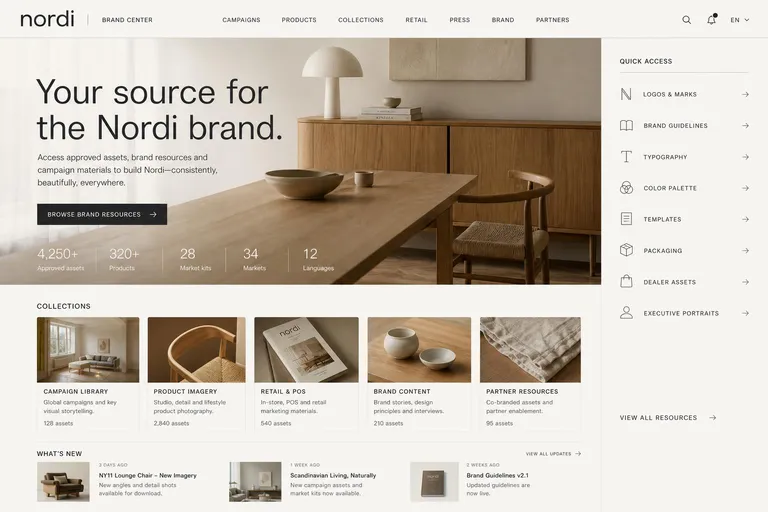The height and width of the screenshot is (512, 768).
Task: Click the '34' markets stat
Action: [x=250, y=254]
